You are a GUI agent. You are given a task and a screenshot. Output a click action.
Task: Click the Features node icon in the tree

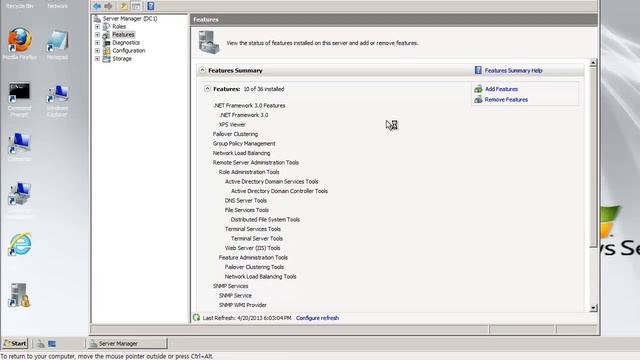[x=107, y=35]
